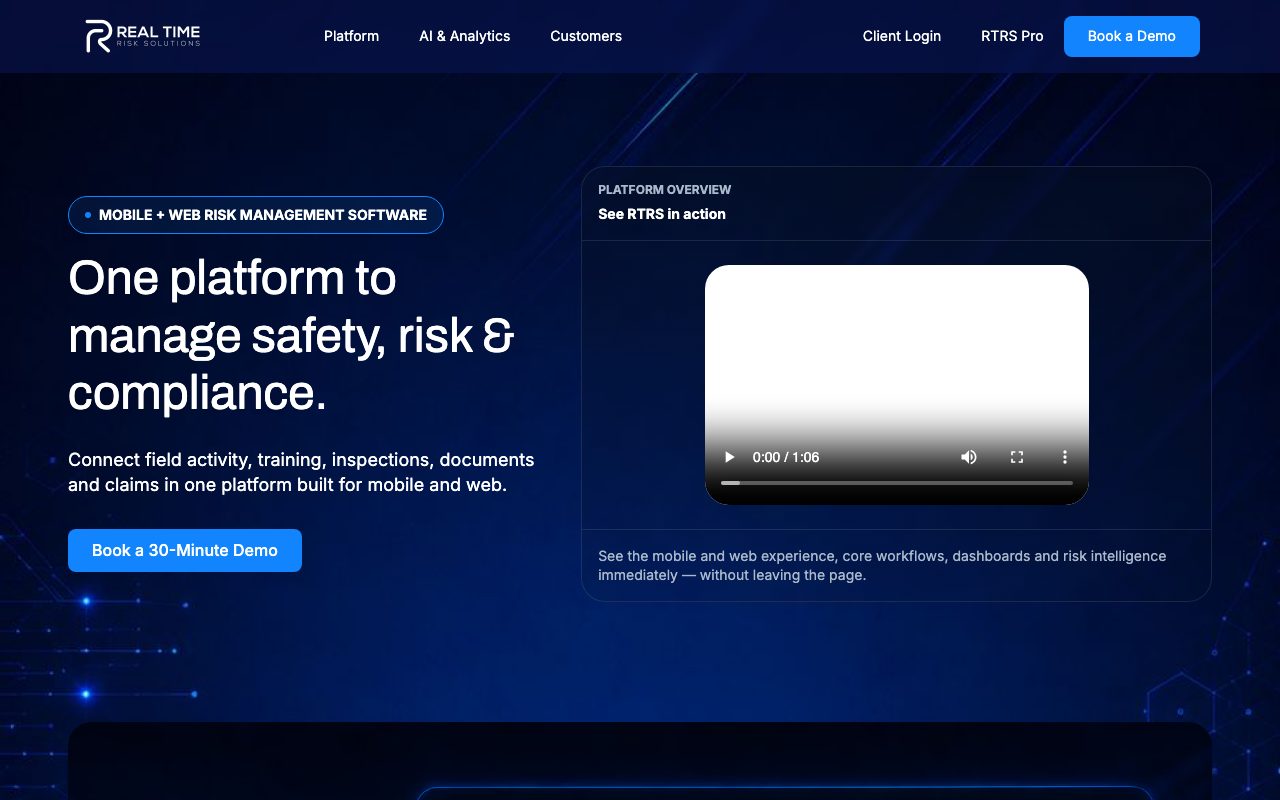Seek along the video progress bar
Viewport: 1280px width, 800px height.
pyautogui.click(x=897, y=483)
